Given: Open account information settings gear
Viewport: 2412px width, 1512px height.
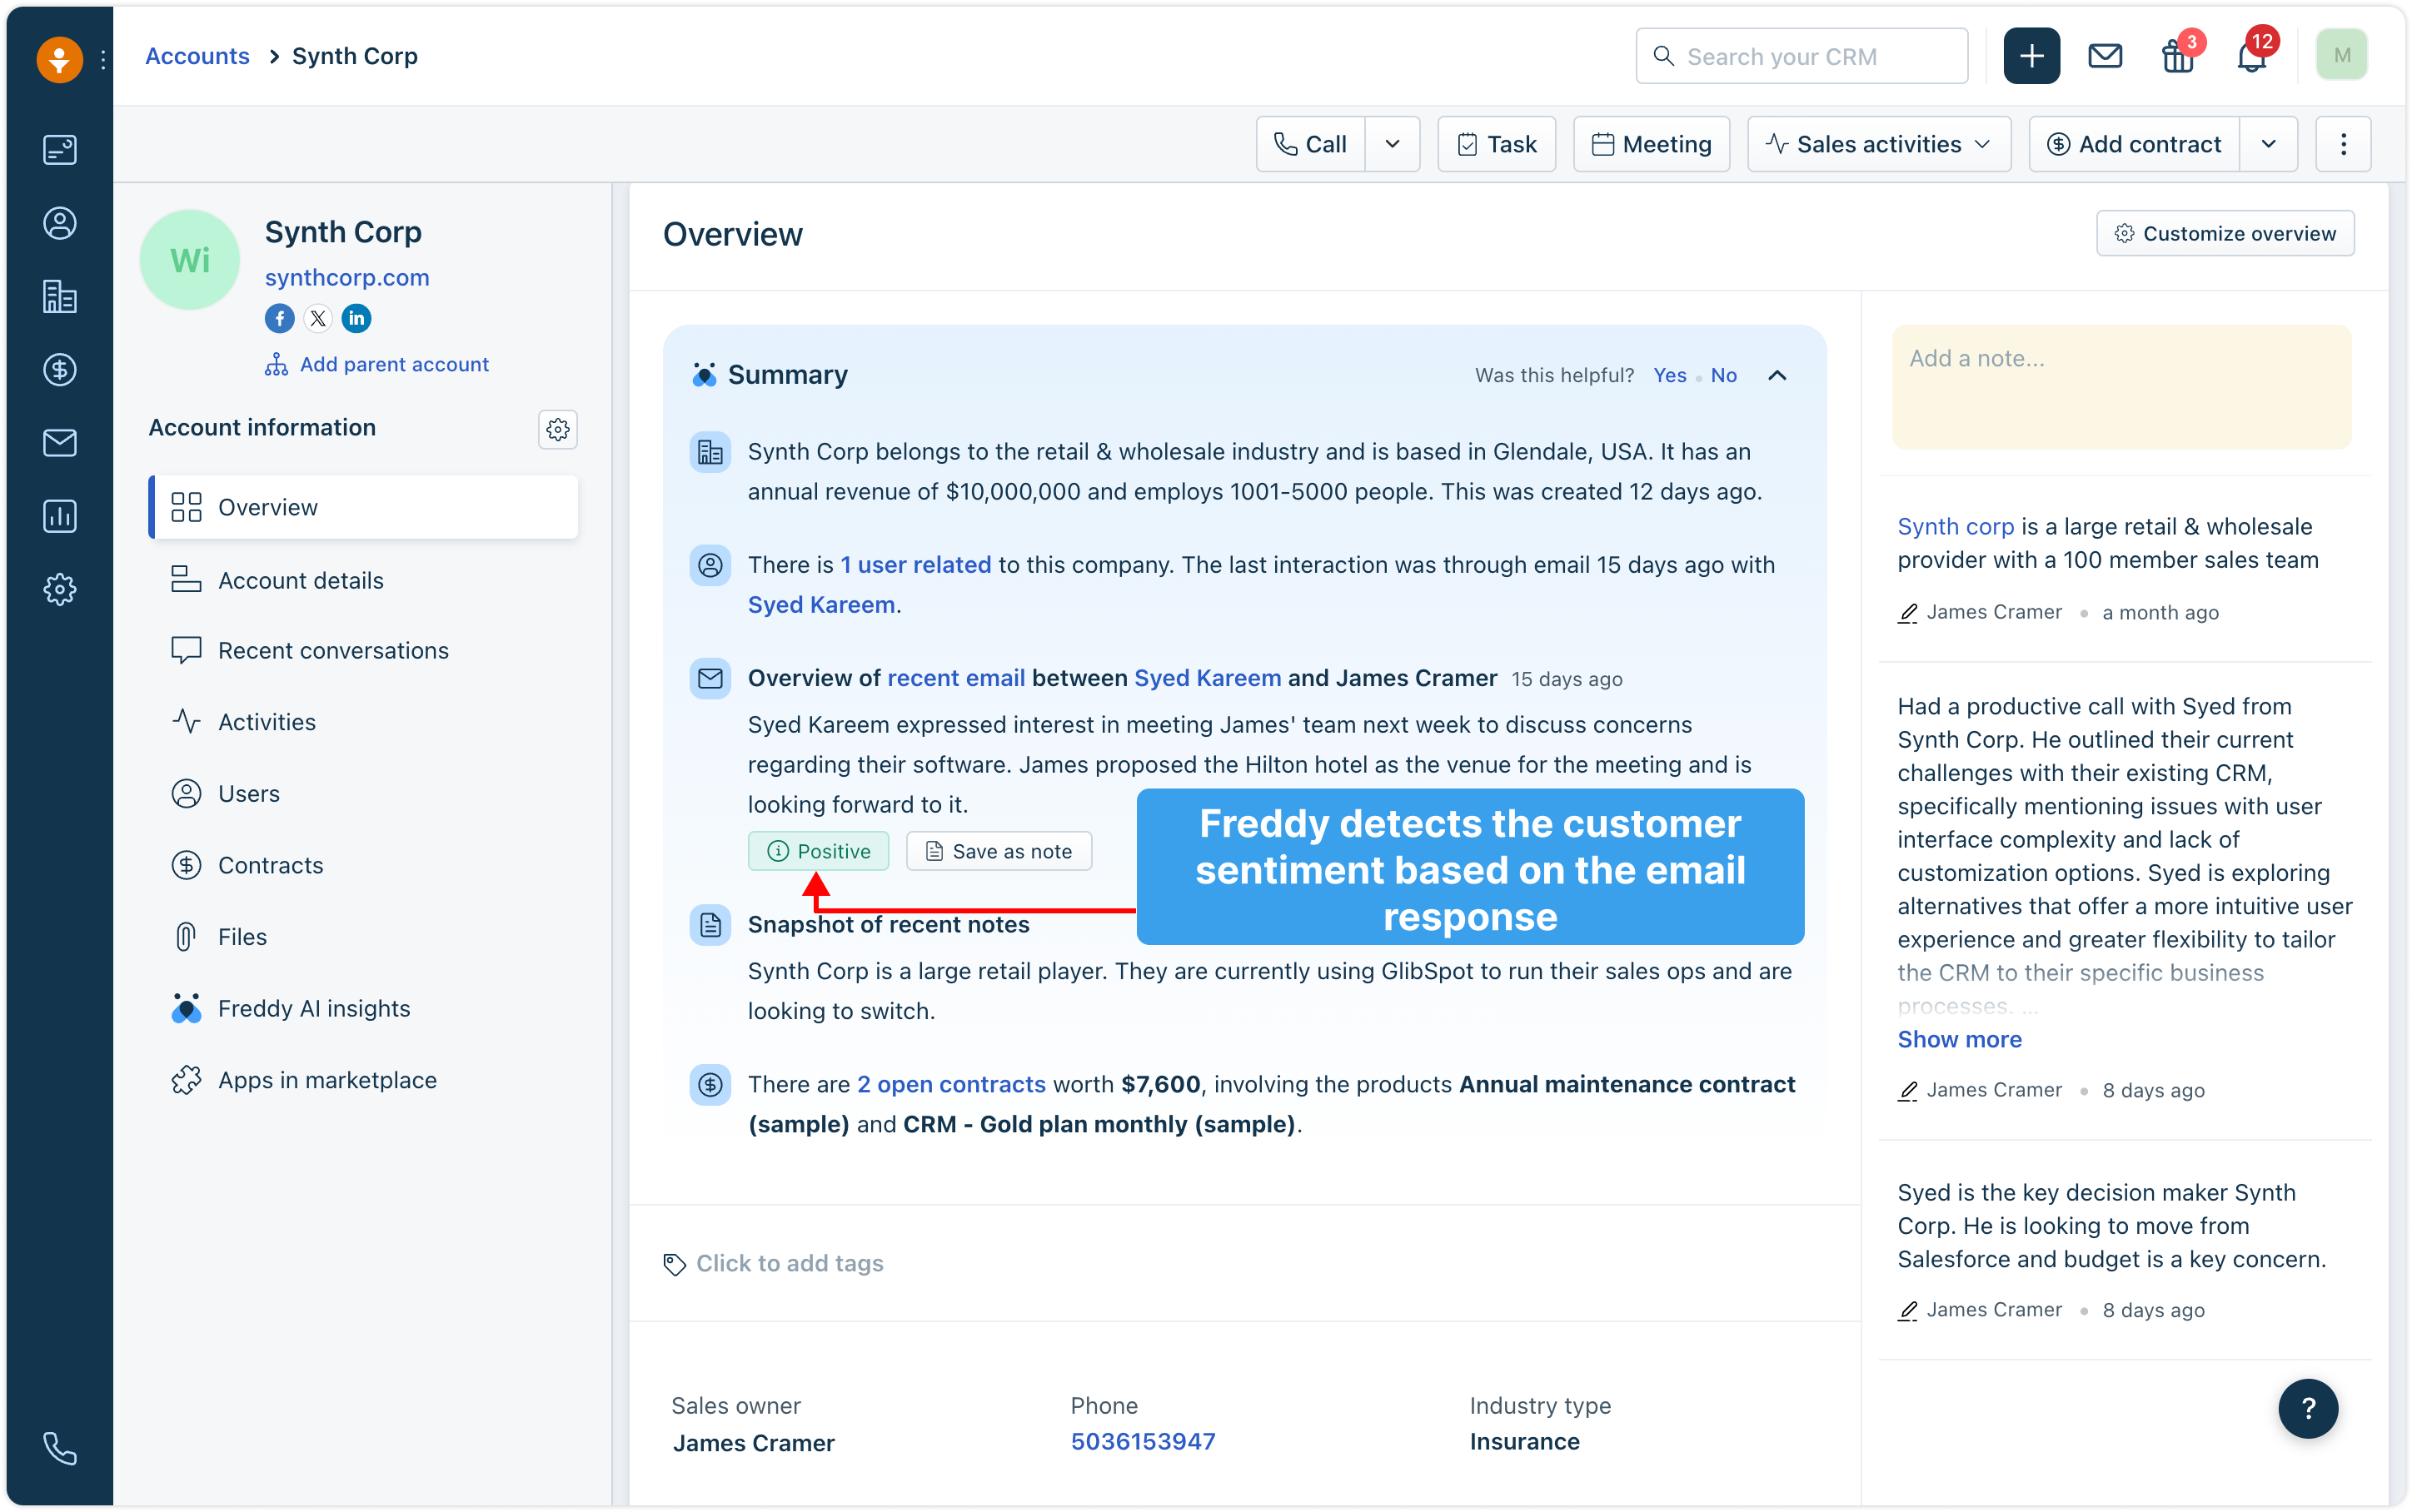Looking at the screenshot, I should pyautogui.click(x=558, y=429).
